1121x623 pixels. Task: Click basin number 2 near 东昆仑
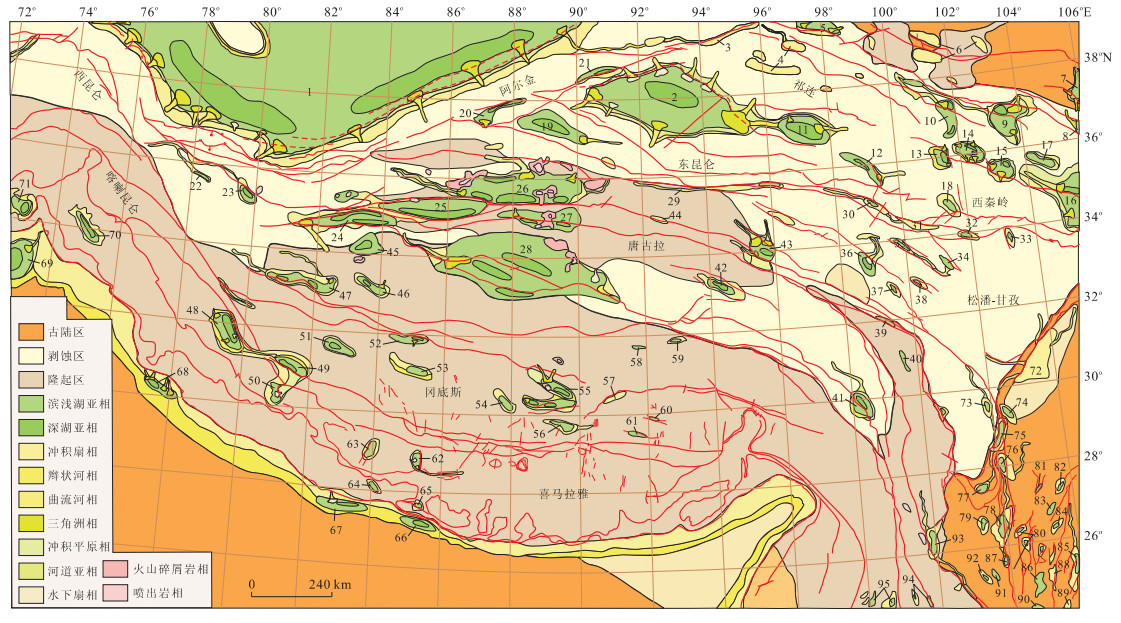tap(673, 99)
